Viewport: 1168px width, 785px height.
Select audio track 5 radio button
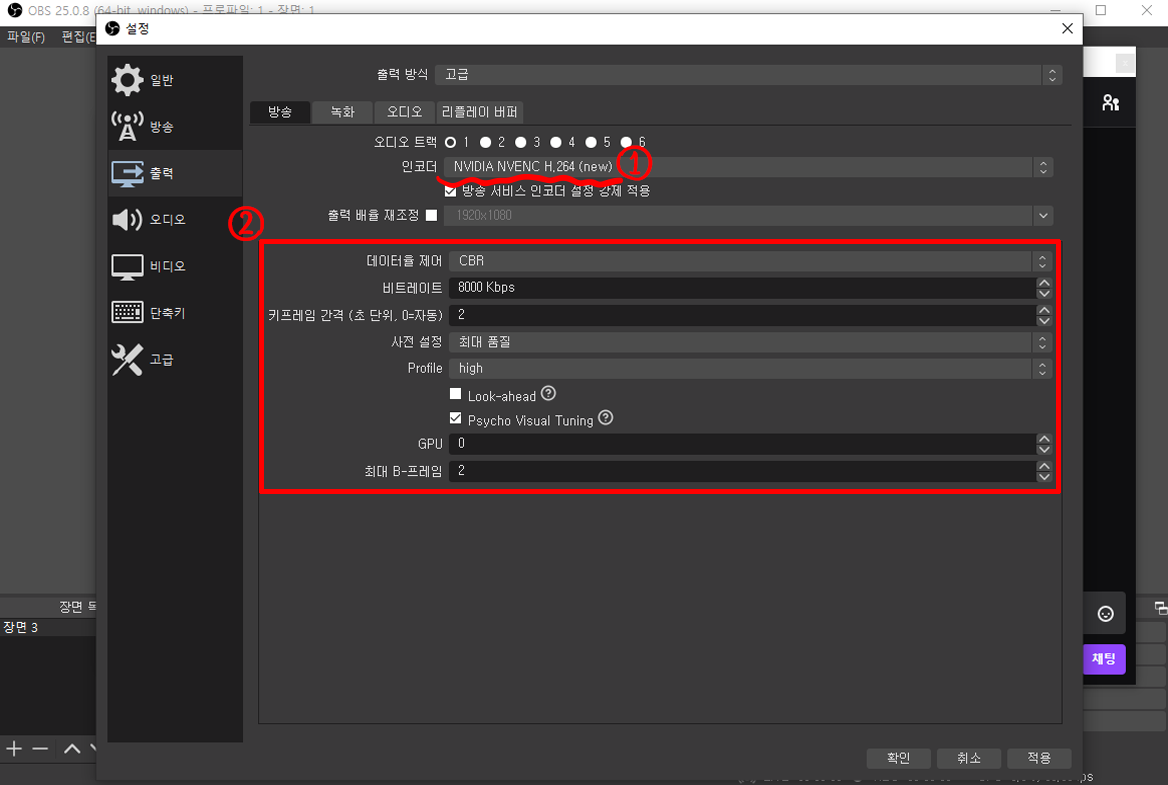tap(591, 142)
